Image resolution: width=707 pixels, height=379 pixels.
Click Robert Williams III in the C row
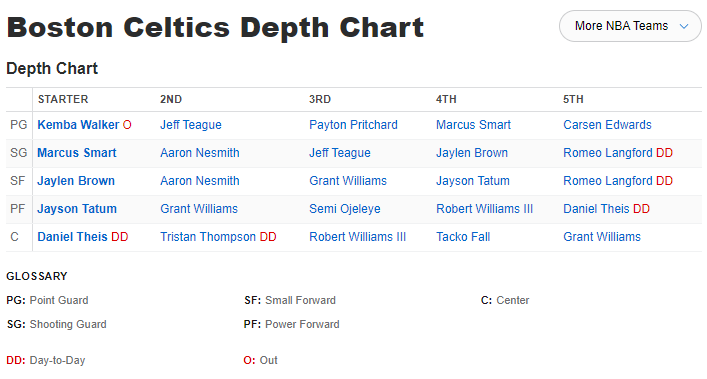(357, 237)
